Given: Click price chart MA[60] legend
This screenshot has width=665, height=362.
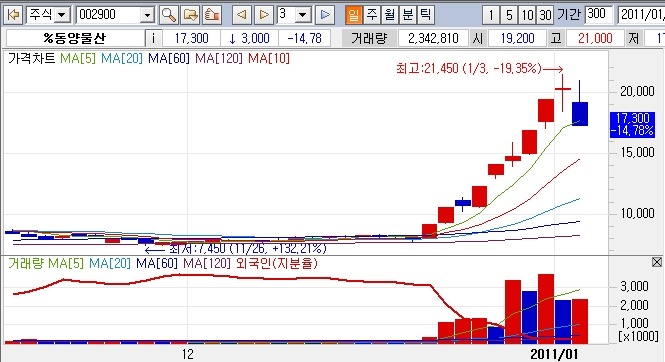Looking at the screenshot, I should [x=169, y=58].
